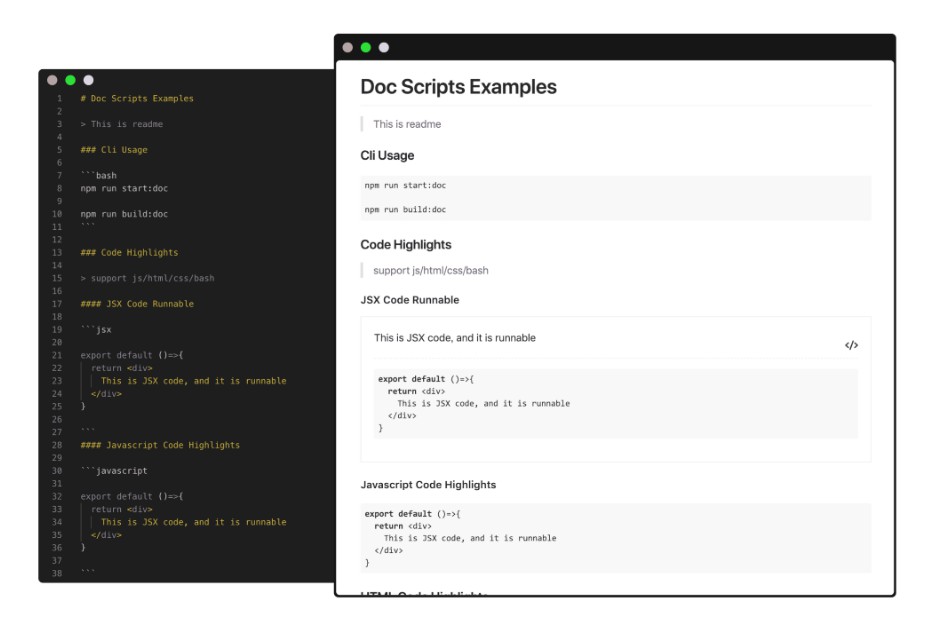Click the white right button in the editor window

[88, 80]
